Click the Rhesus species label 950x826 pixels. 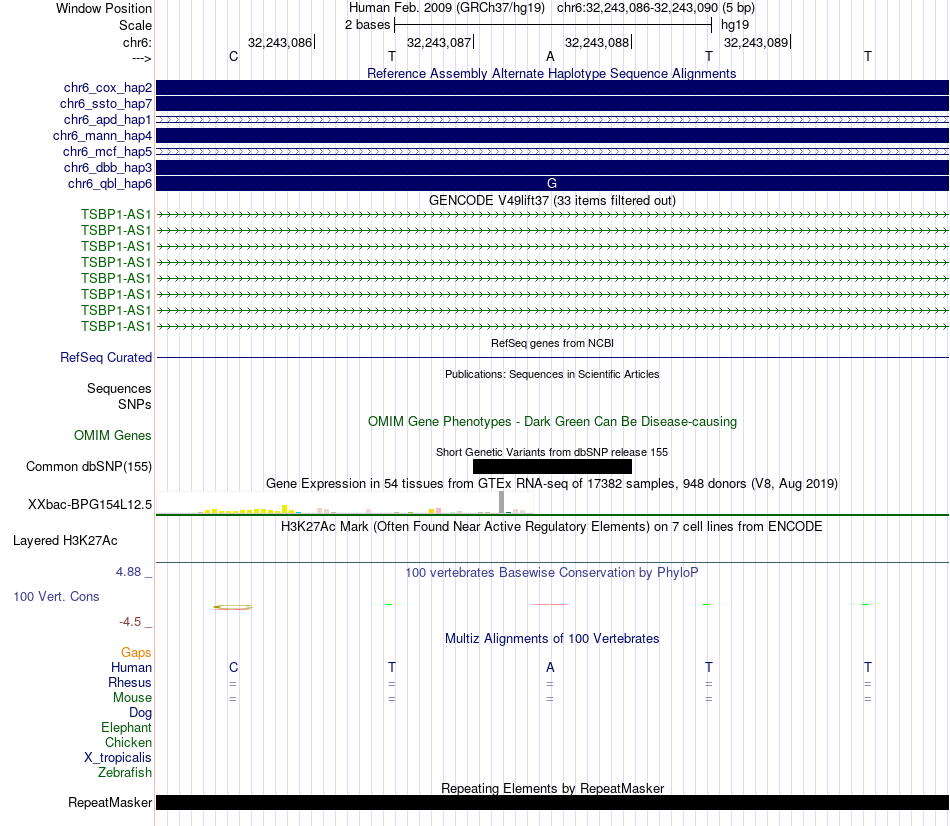click(x=130, y=683)
